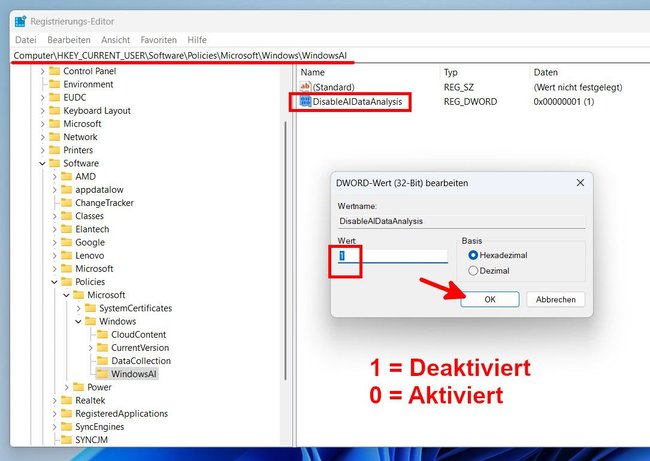Image resolution: width=650 pixels, height=461 pixels.
Task: Collapse the Software tree node
Action: 42,163
